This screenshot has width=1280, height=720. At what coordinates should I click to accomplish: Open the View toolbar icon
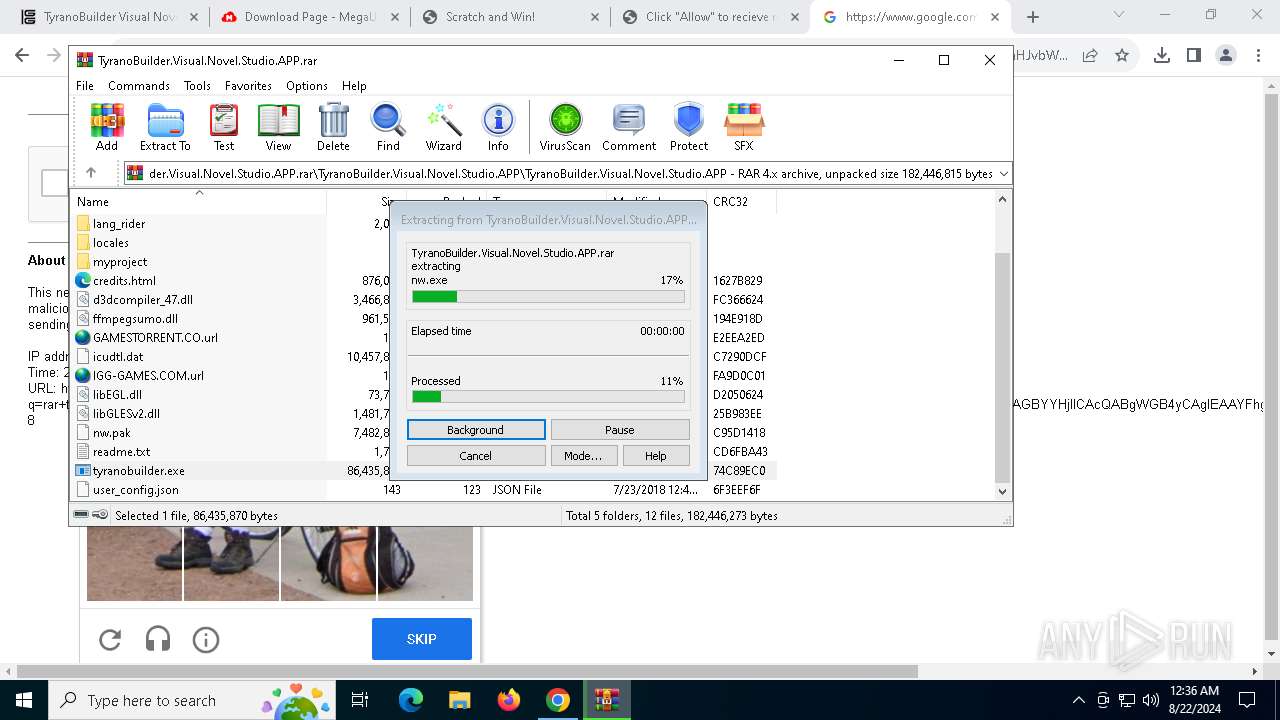pos(278,127)
